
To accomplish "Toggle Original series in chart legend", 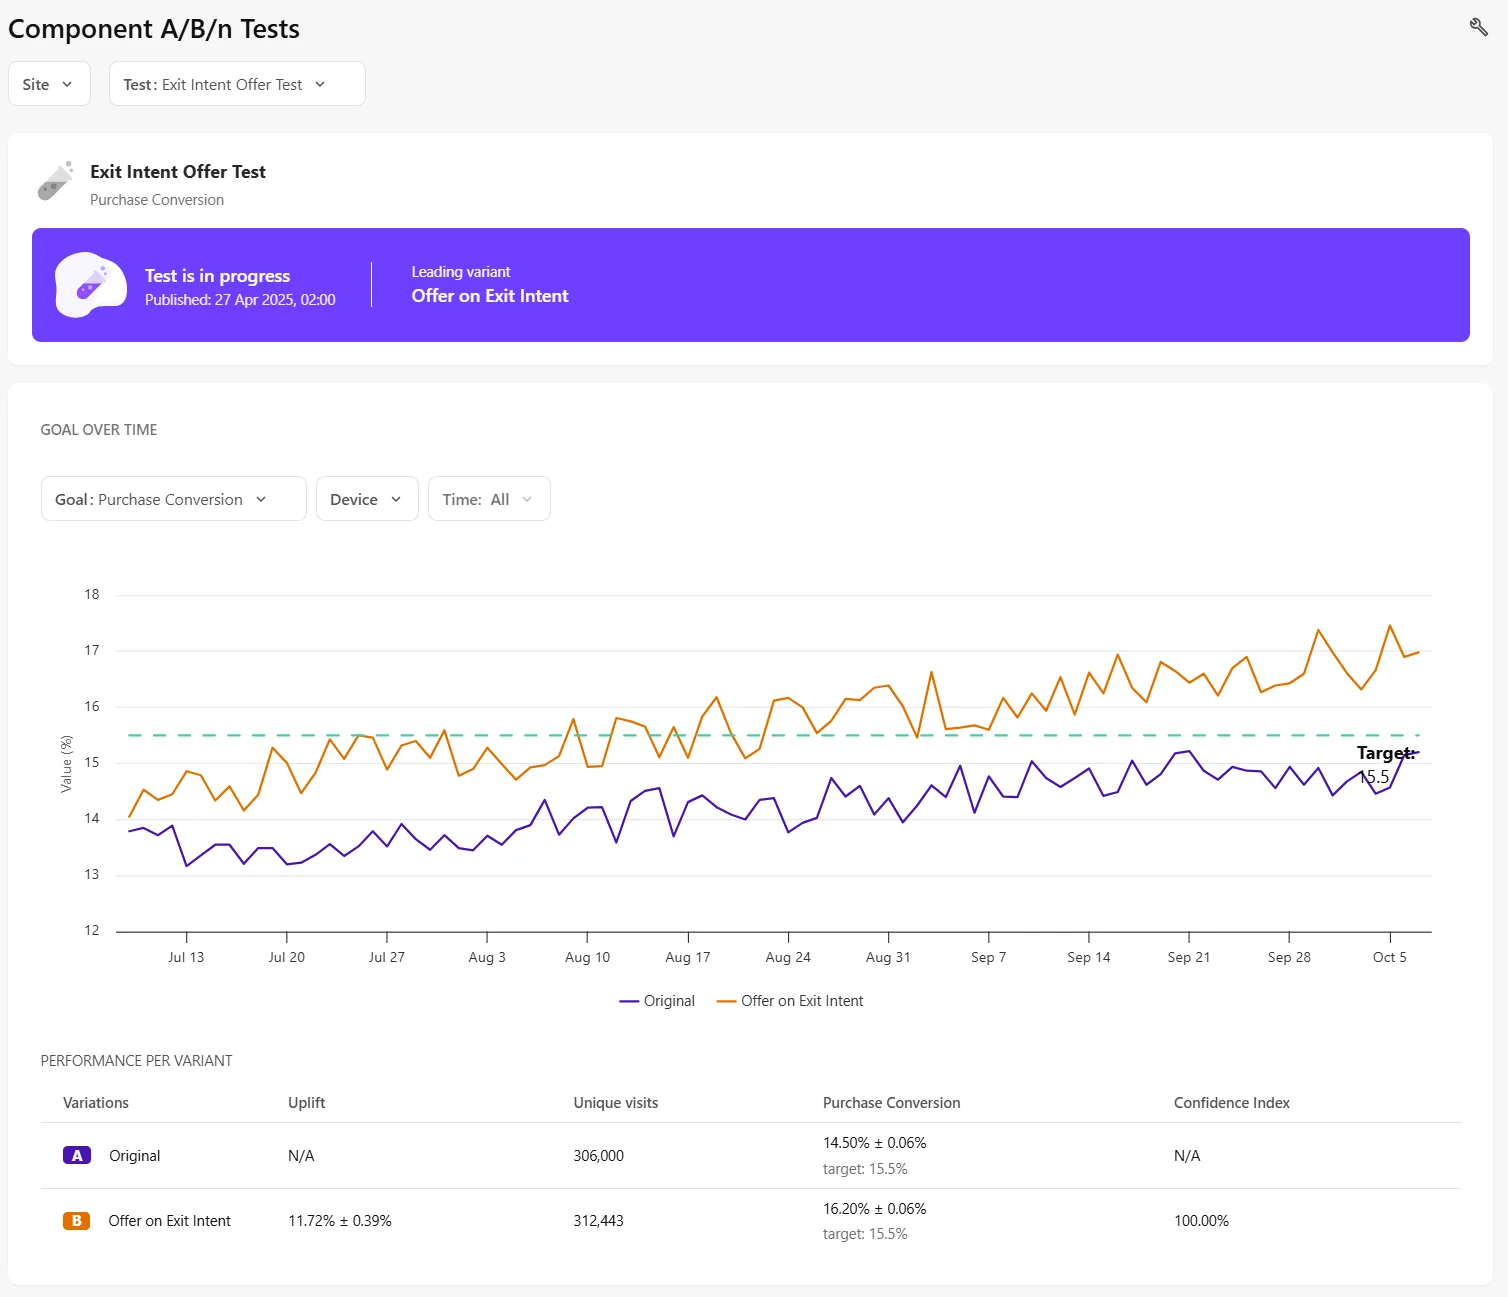I will (x=657, y=1000).
